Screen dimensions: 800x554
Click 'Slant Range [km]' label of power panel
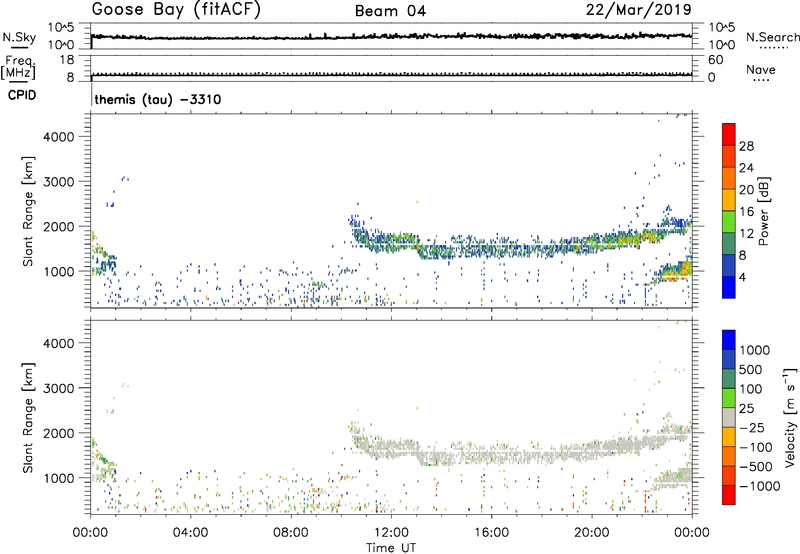[x=28, y=211]
